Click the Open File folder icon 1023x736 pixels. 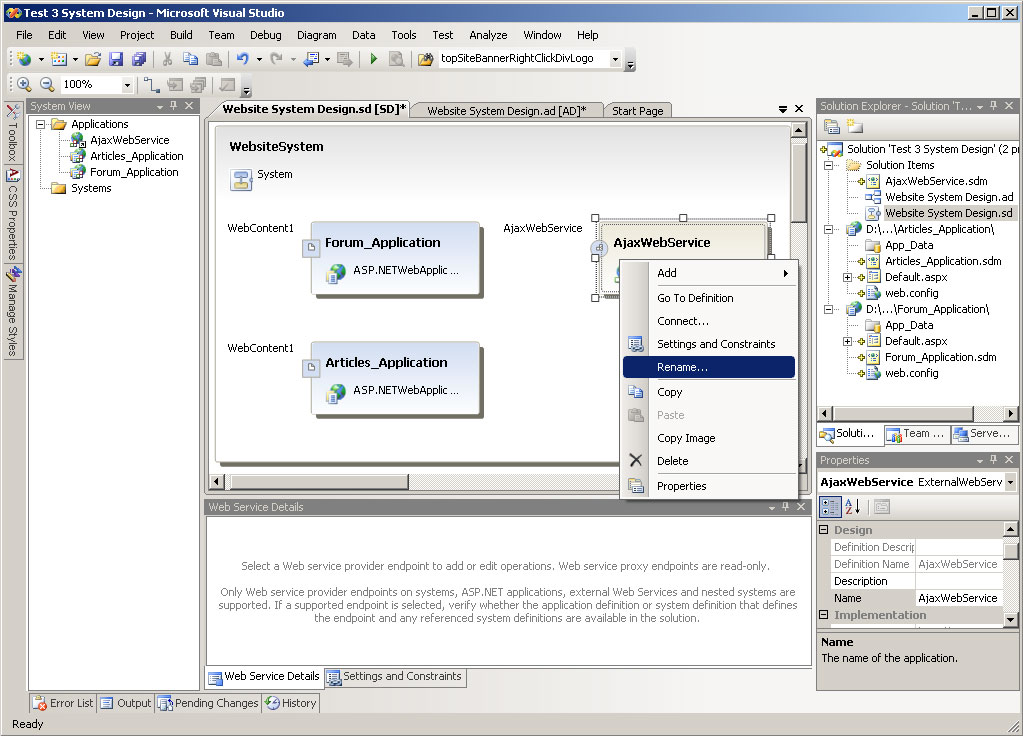93,59
